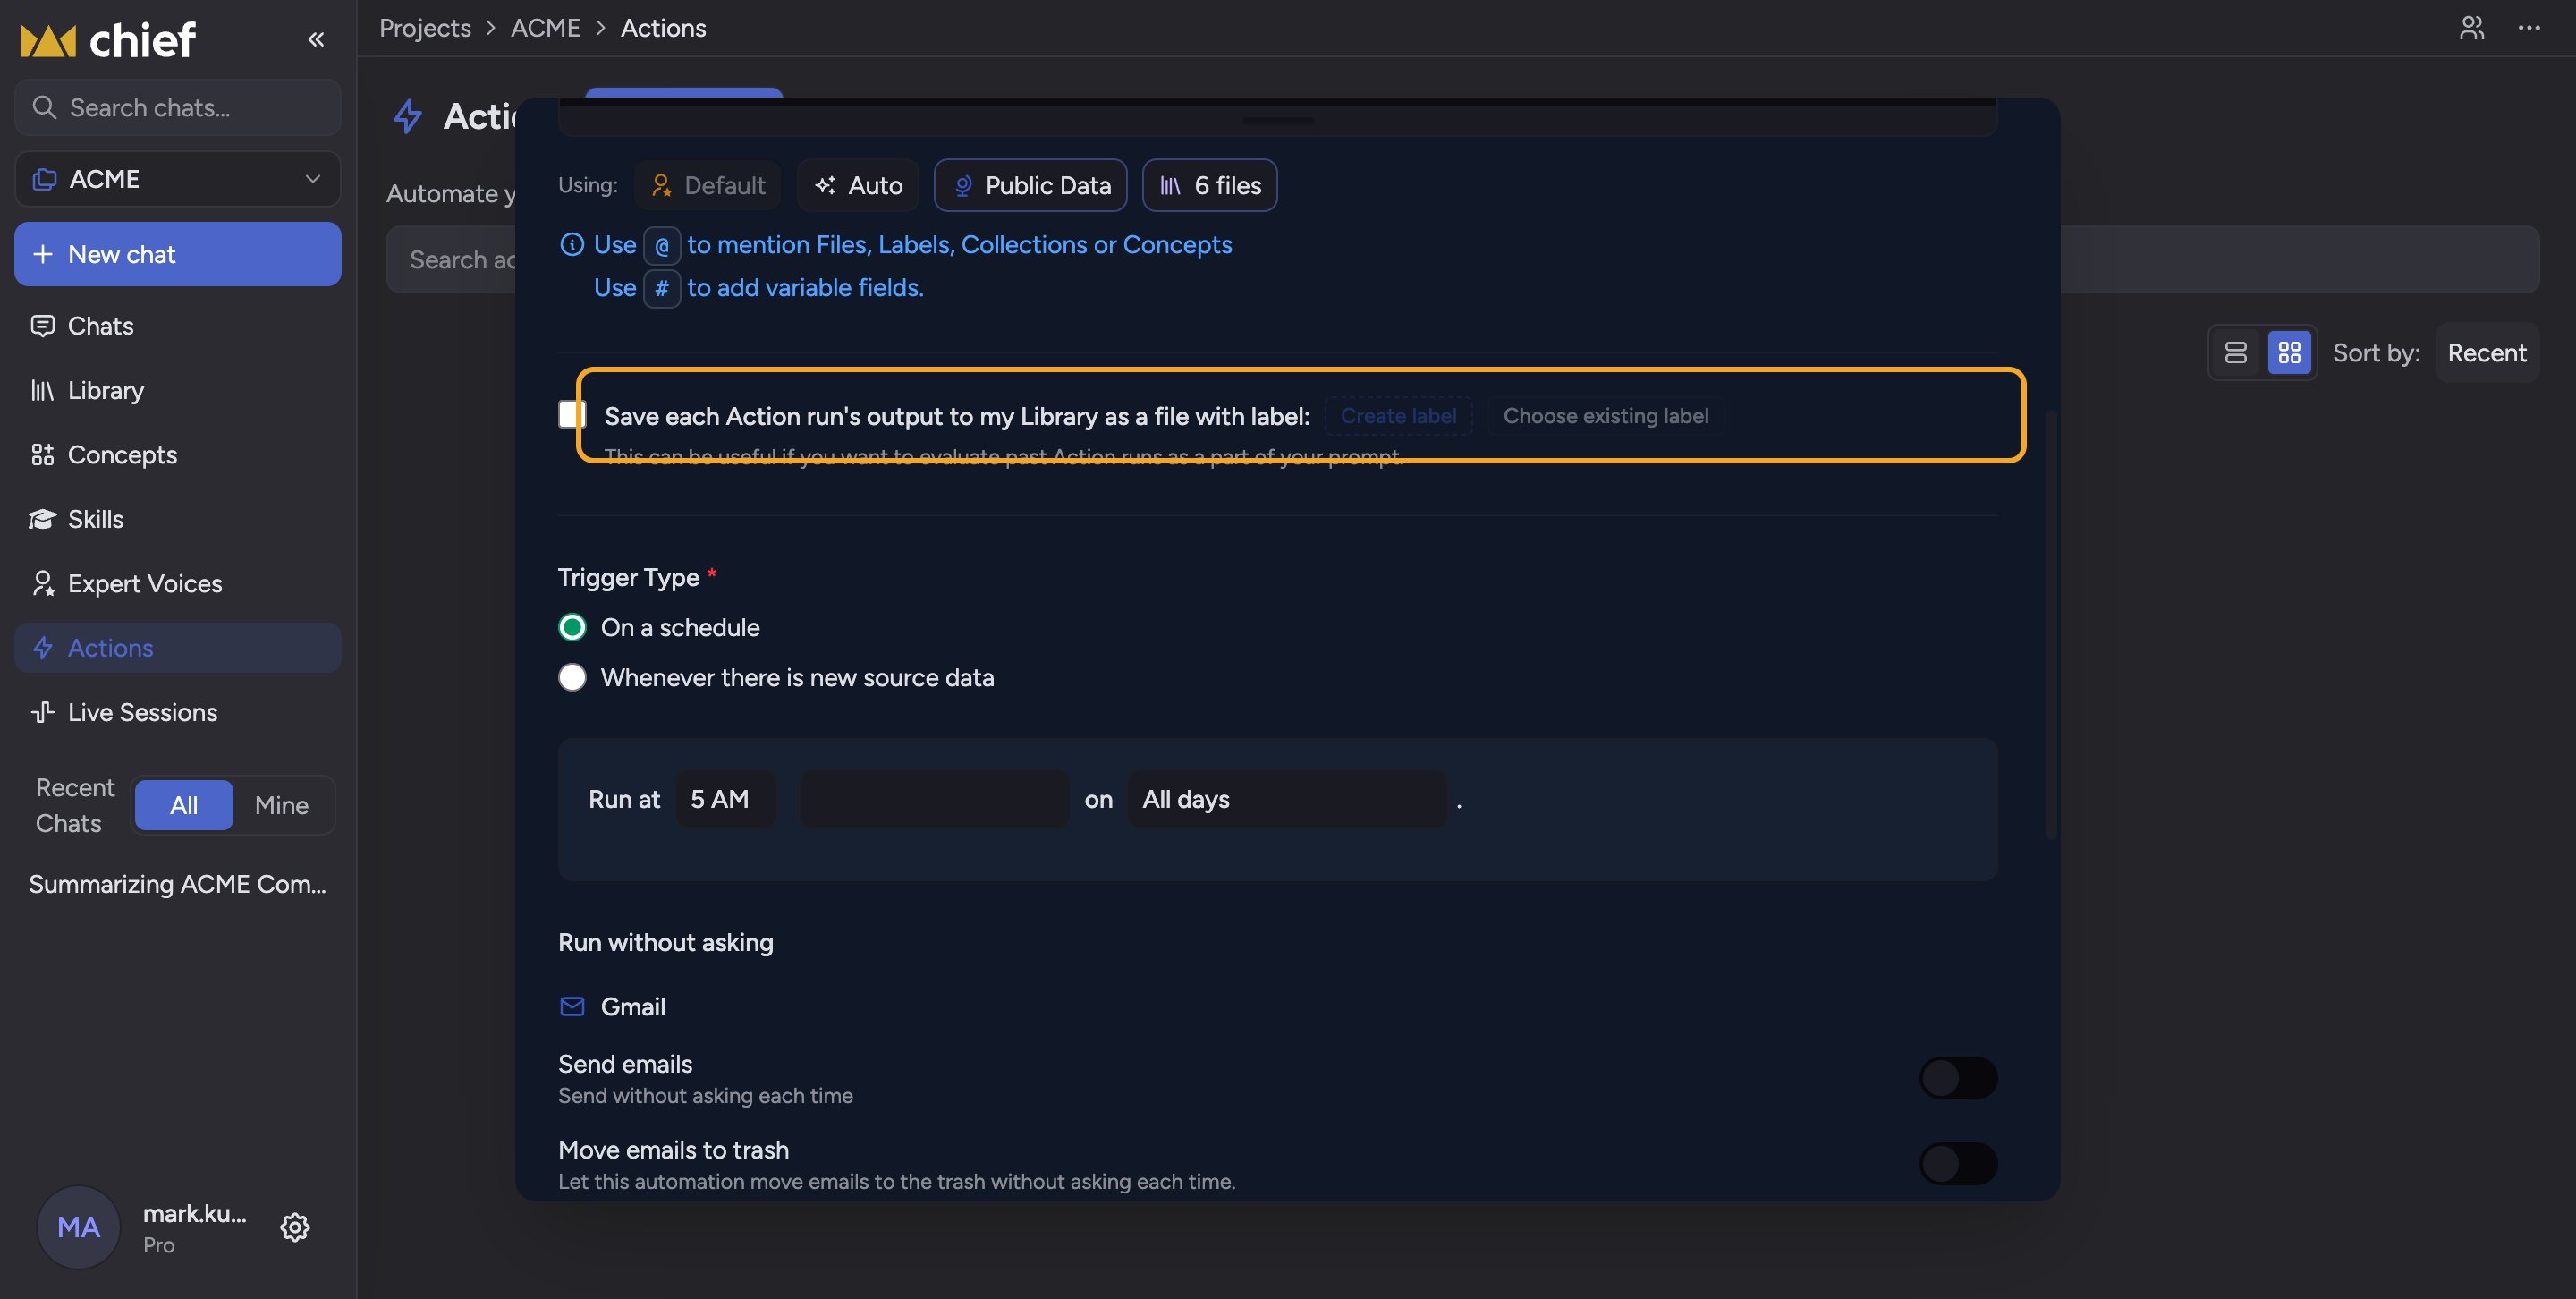Click the dialog vertical scrollbar
Viewport: 2576px width, 1299px height.
pos(2051,625)
